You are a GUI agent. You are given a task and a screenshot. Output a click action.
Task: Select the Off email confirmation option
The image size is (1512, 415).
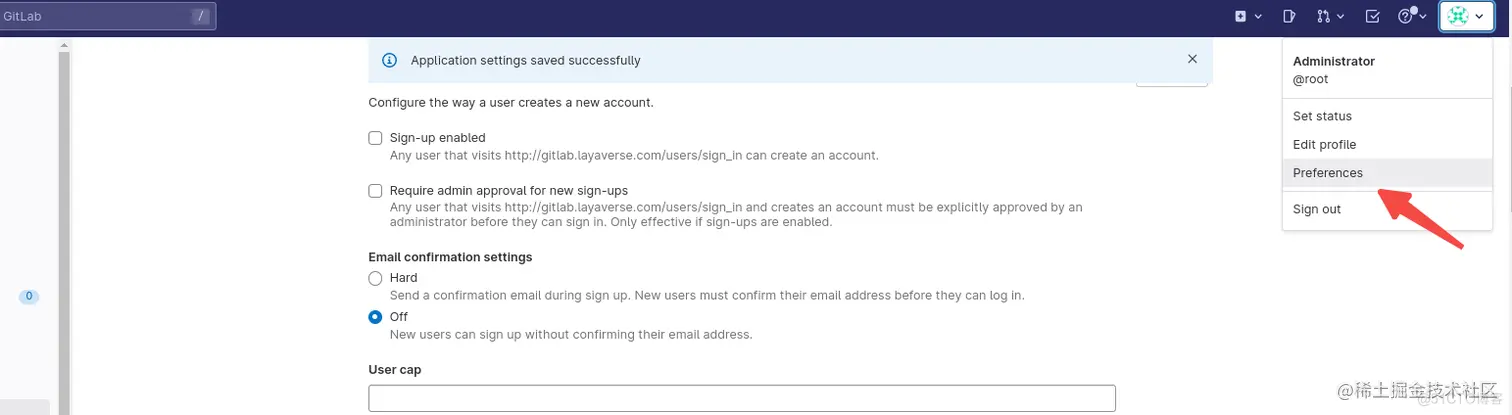[x=376, y=317]
